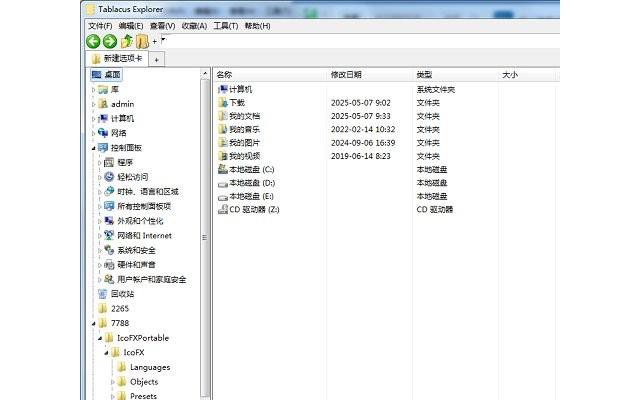Expand the 计算机 tree node
Screen dimensions: 640x400
click(x=93, y=119)
